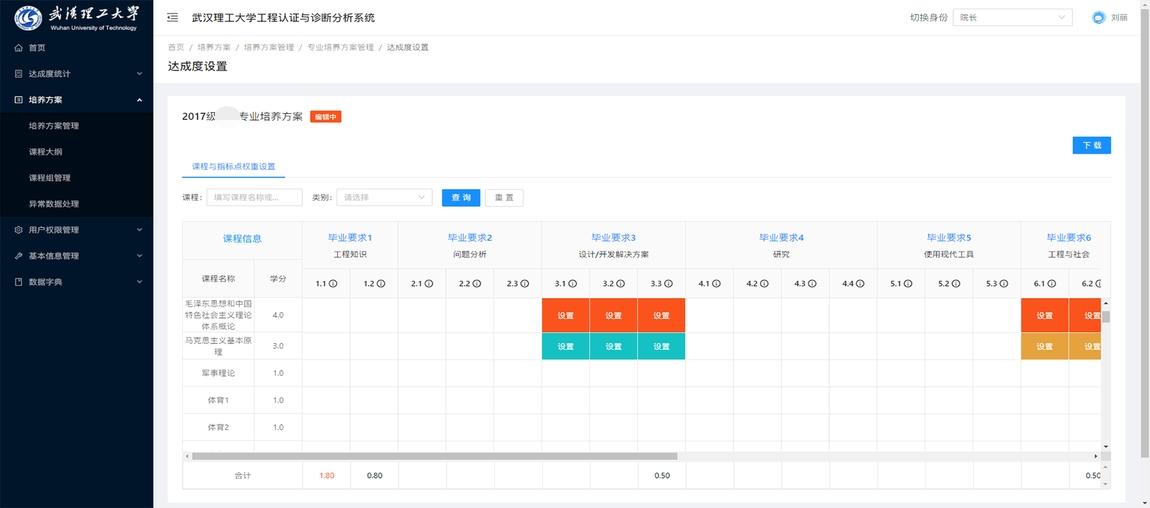Click the info icon next to 2.3
Screen dimensions: 1150x508
click(x=524, y=284)
